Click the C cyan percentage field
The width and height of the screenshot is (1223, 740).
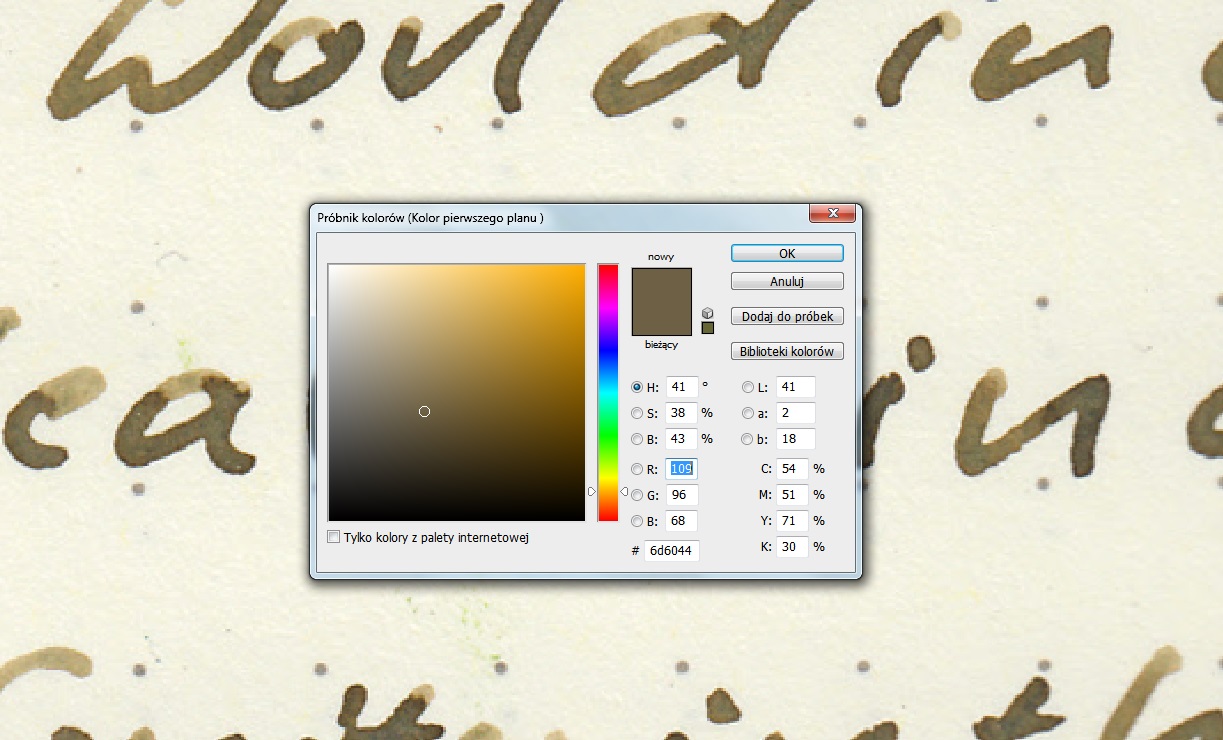791,469
